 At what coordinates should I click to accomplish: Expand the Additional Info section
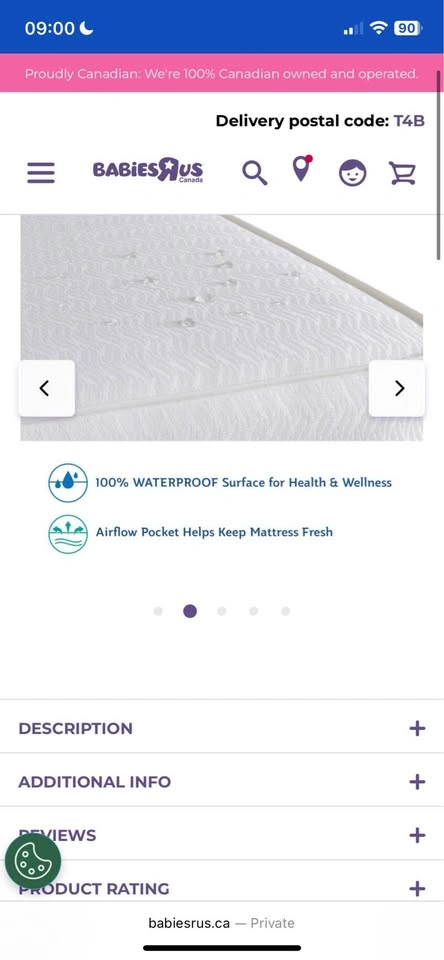click(222, 781)
